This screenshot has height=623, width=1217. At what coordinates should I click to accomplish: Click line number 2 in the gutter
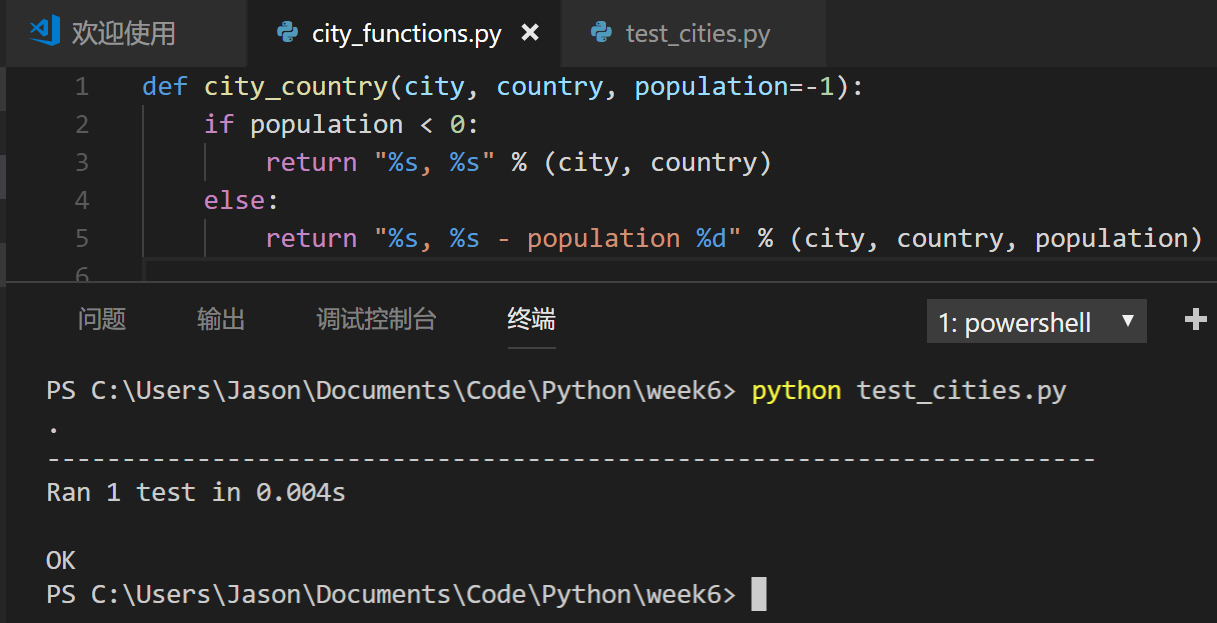(82, 125)
